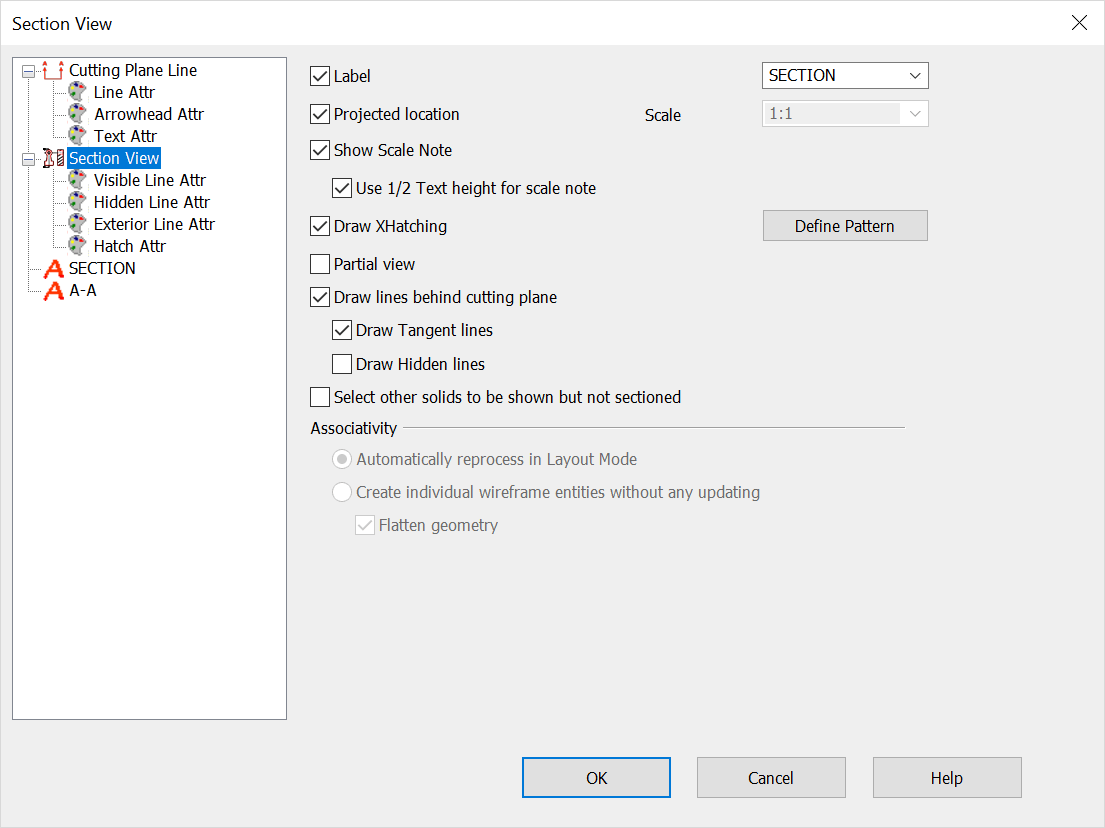Click the Visible Line Attr attribute icon

point(77,179)
